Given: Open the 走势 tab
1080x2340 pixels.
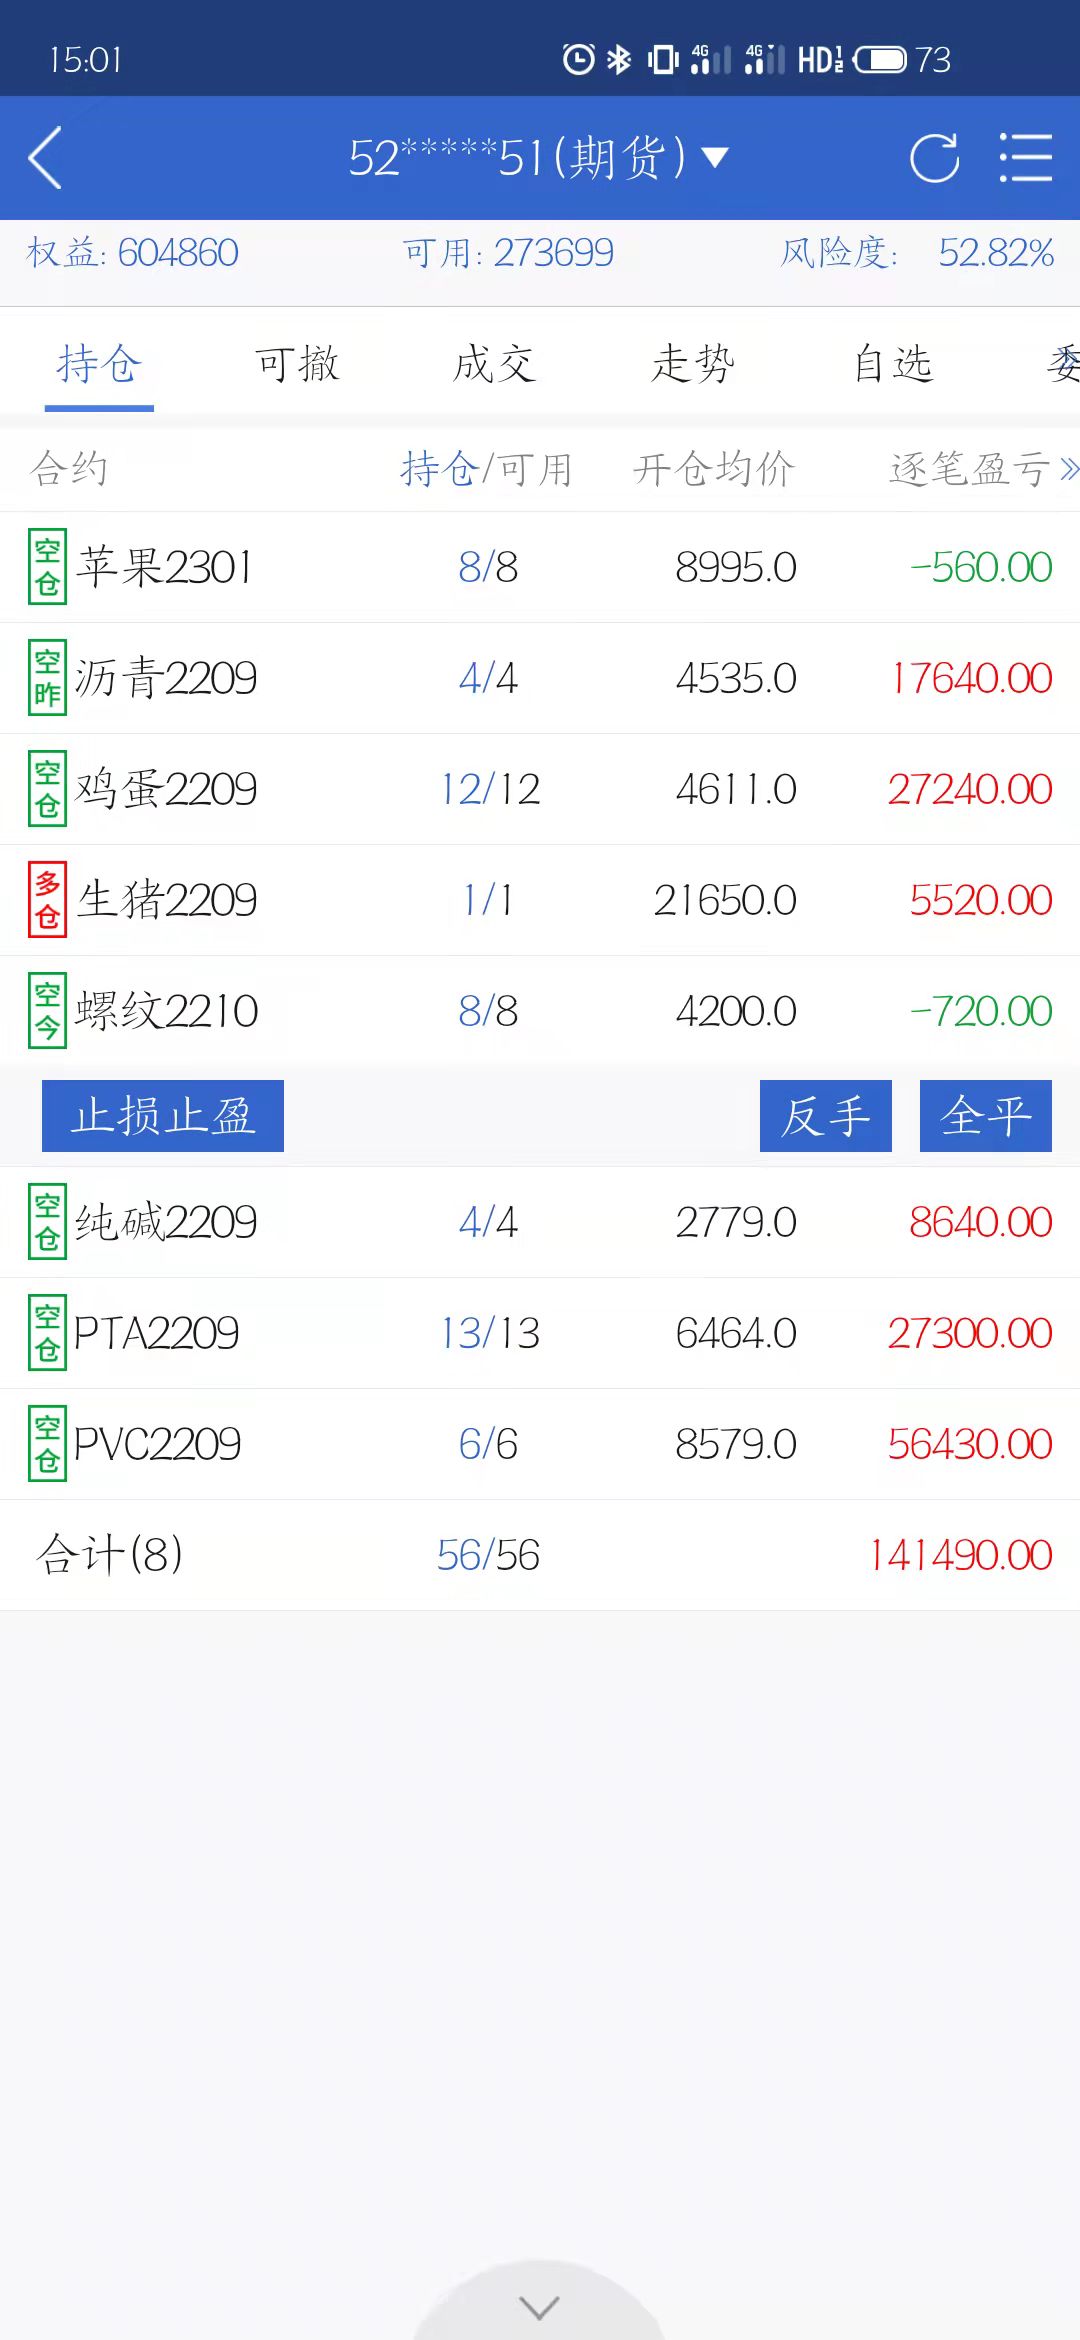Looking at the screenshot, I should click(693, 364).
